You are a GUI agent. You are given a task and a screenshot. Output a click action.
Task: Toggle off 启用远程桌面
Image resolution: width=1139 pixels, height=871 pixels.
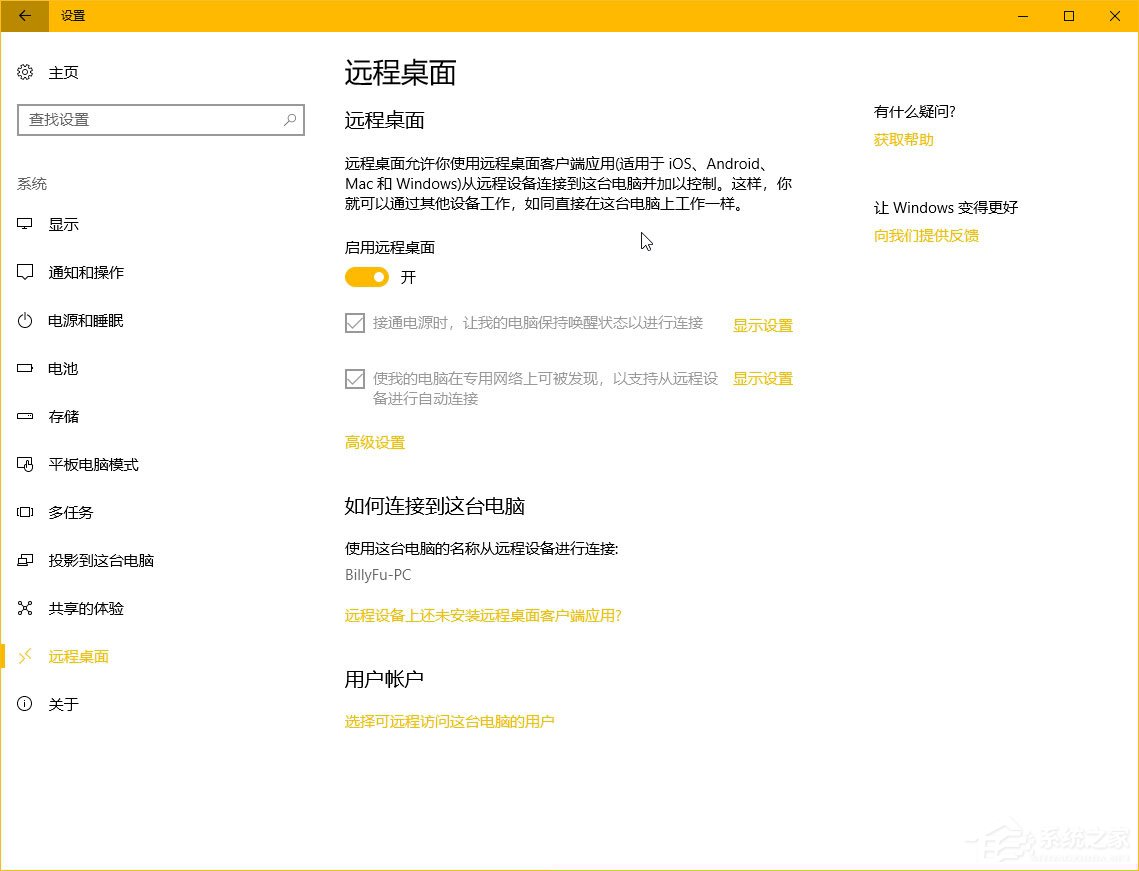click(366, 277)
